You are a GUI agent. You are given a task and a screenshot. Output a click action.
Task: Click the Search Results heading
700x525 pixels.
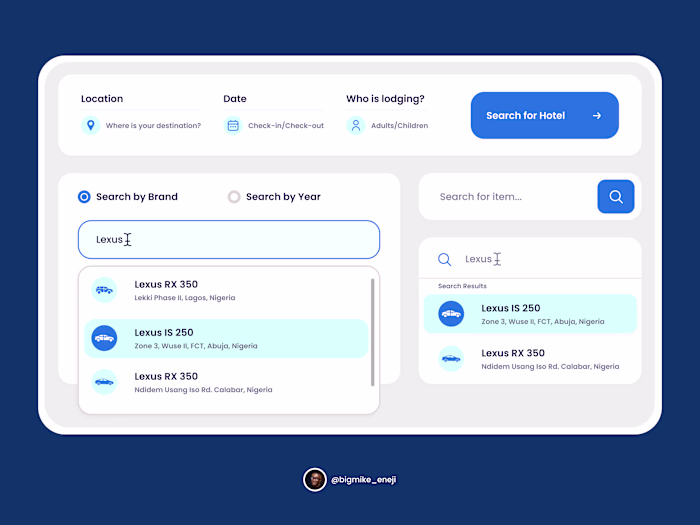click(x=462, y=286)
